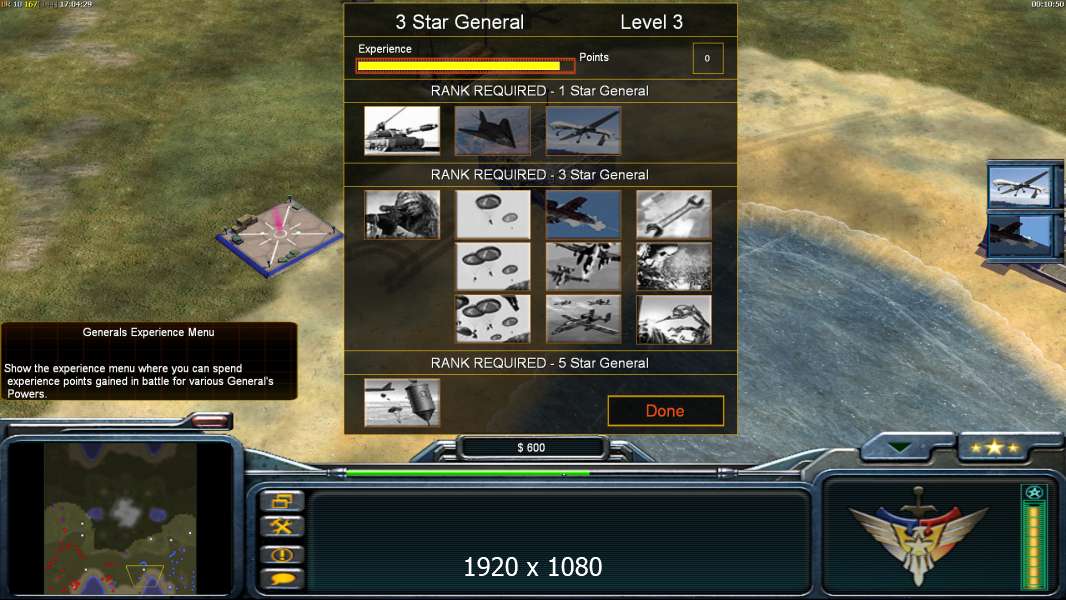Collapse the control bar with green arrow
Screen dimensions: 1066x600
899,447
